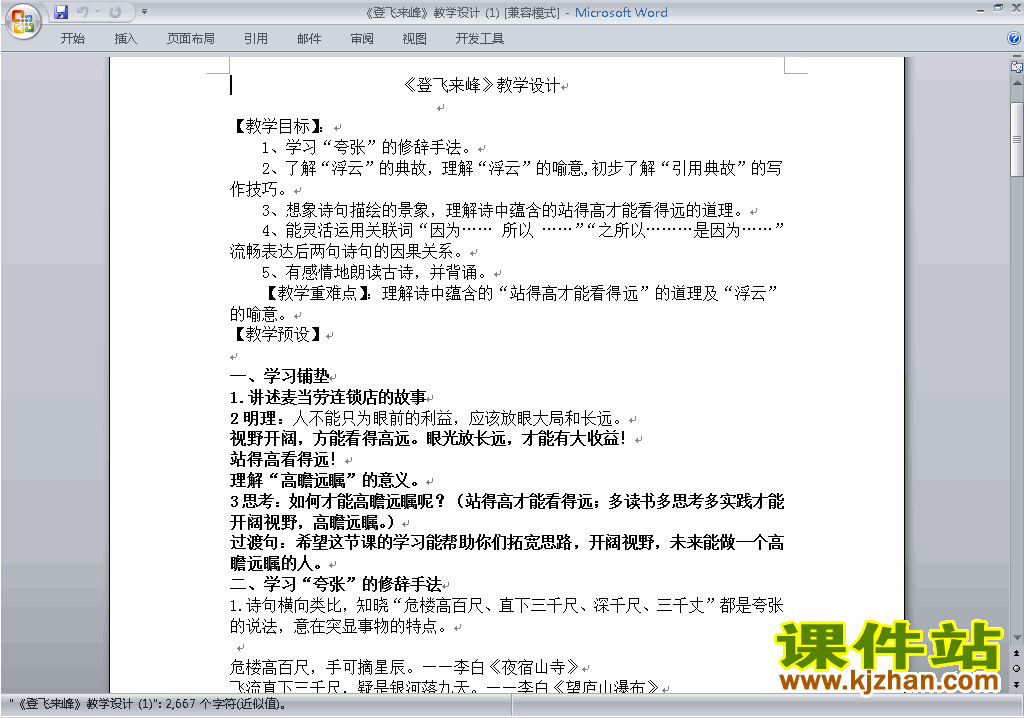Open the 引用 ribbon tab
Image resolution: width=1024 pixels, height=718 pixels.
point(255,39)
